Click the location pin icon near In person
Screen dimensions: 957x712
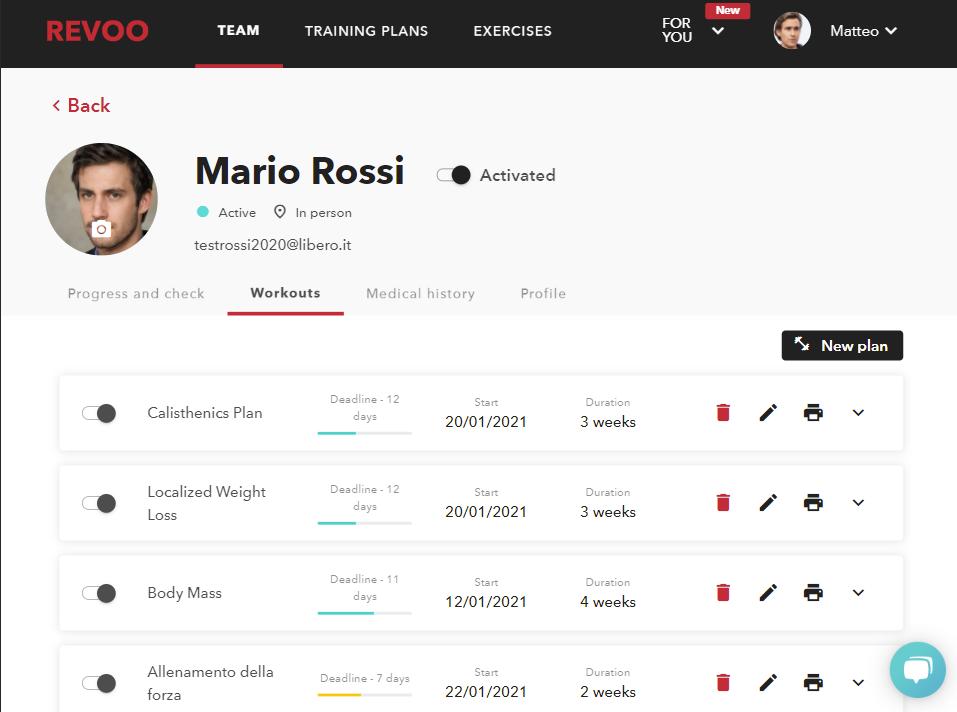(280, 212)
